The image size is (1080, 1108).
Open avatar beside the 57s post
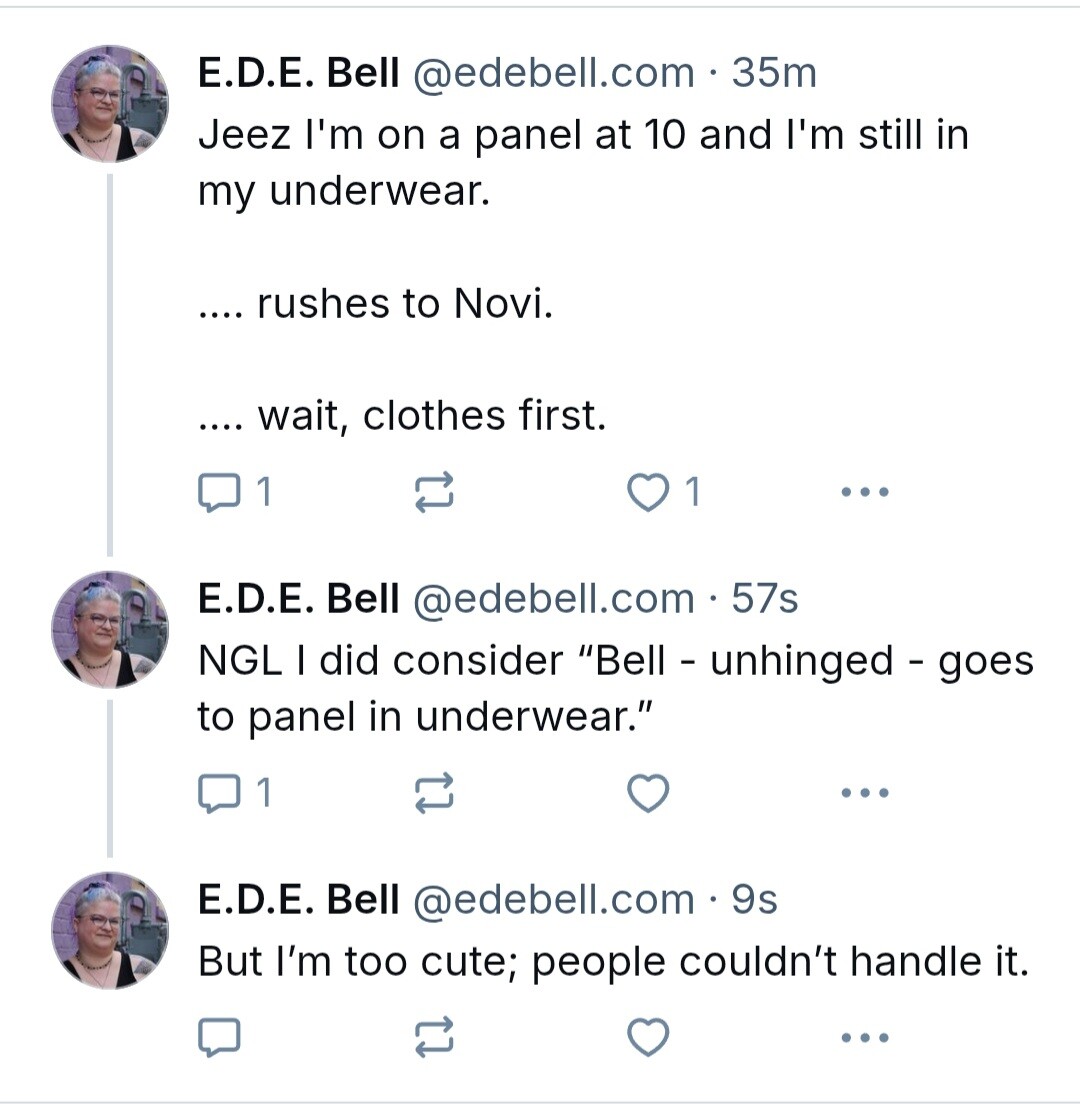110,630
